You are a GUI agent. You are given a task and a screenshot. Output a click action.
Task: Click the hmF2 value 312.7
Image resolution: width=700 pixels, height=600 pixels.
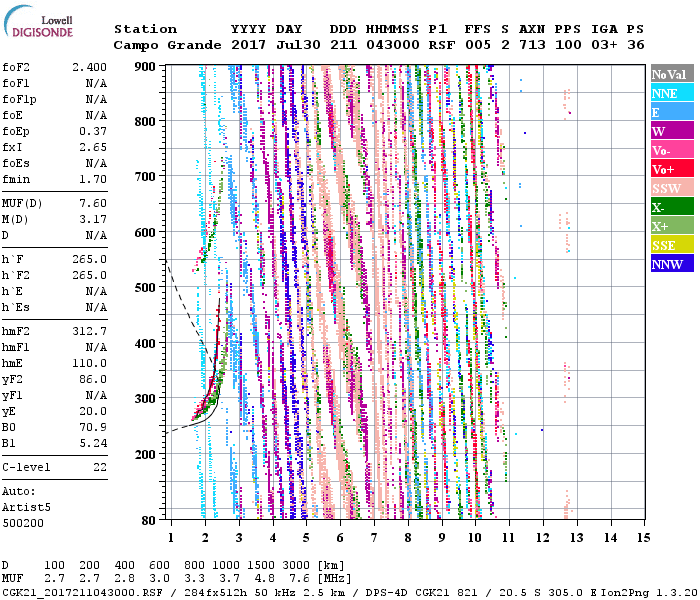(x=89, y=331)
